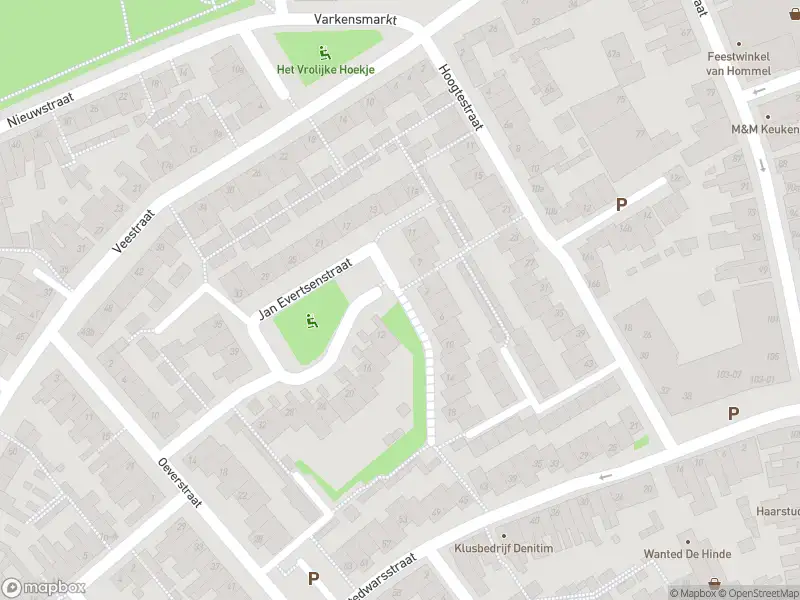Select the Klusbedrijf Denitim marker dot
800x600 pixels.
pyautogui.click(x=504, y=536)
